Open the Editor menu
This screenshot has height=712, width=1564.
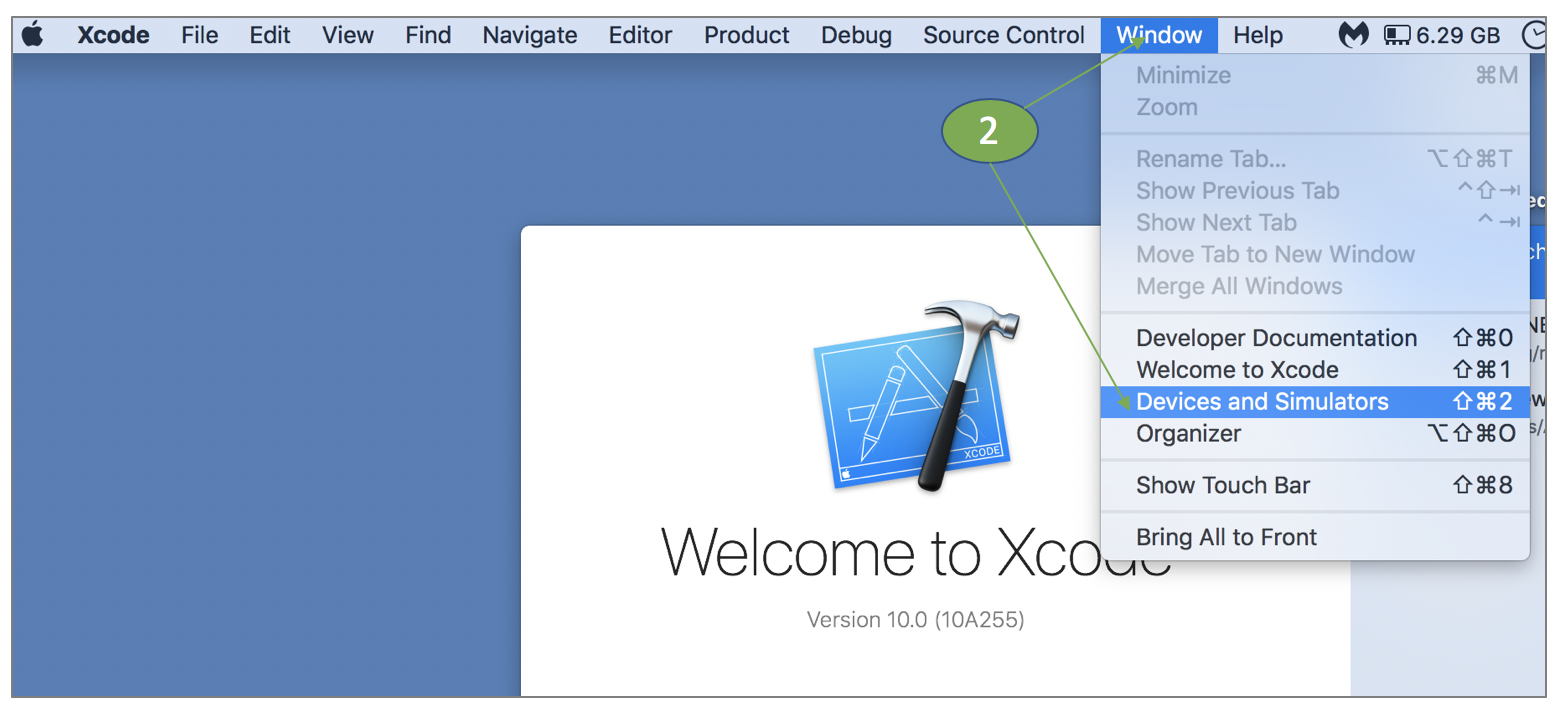(640, 35)
